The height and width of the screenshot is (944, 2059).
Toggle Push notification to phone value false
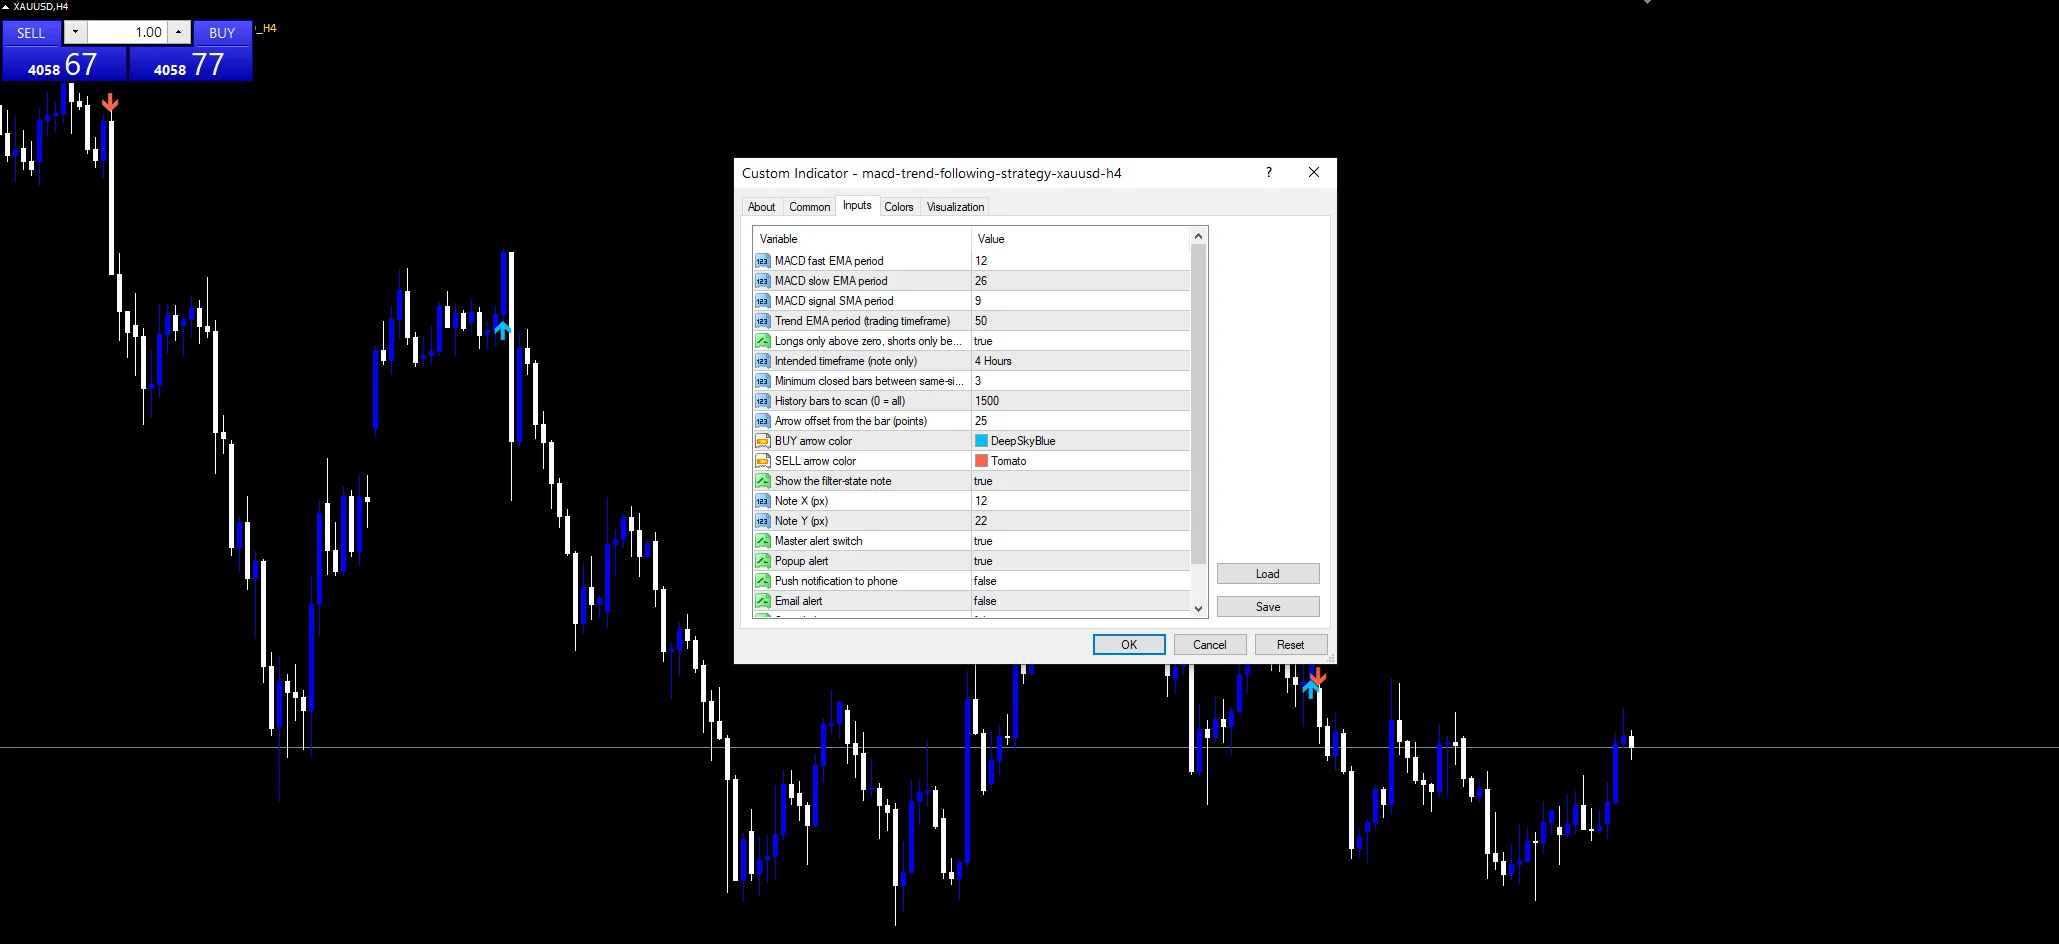[x=1081, y=581]
